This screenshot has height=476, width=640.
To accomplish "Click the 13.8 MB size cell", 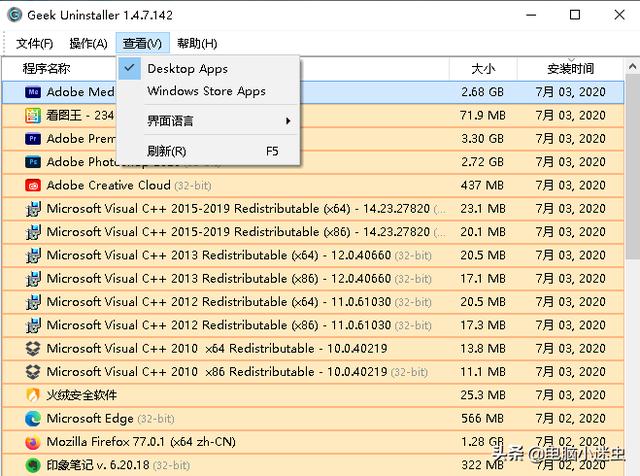I will (x=482, y=349).
